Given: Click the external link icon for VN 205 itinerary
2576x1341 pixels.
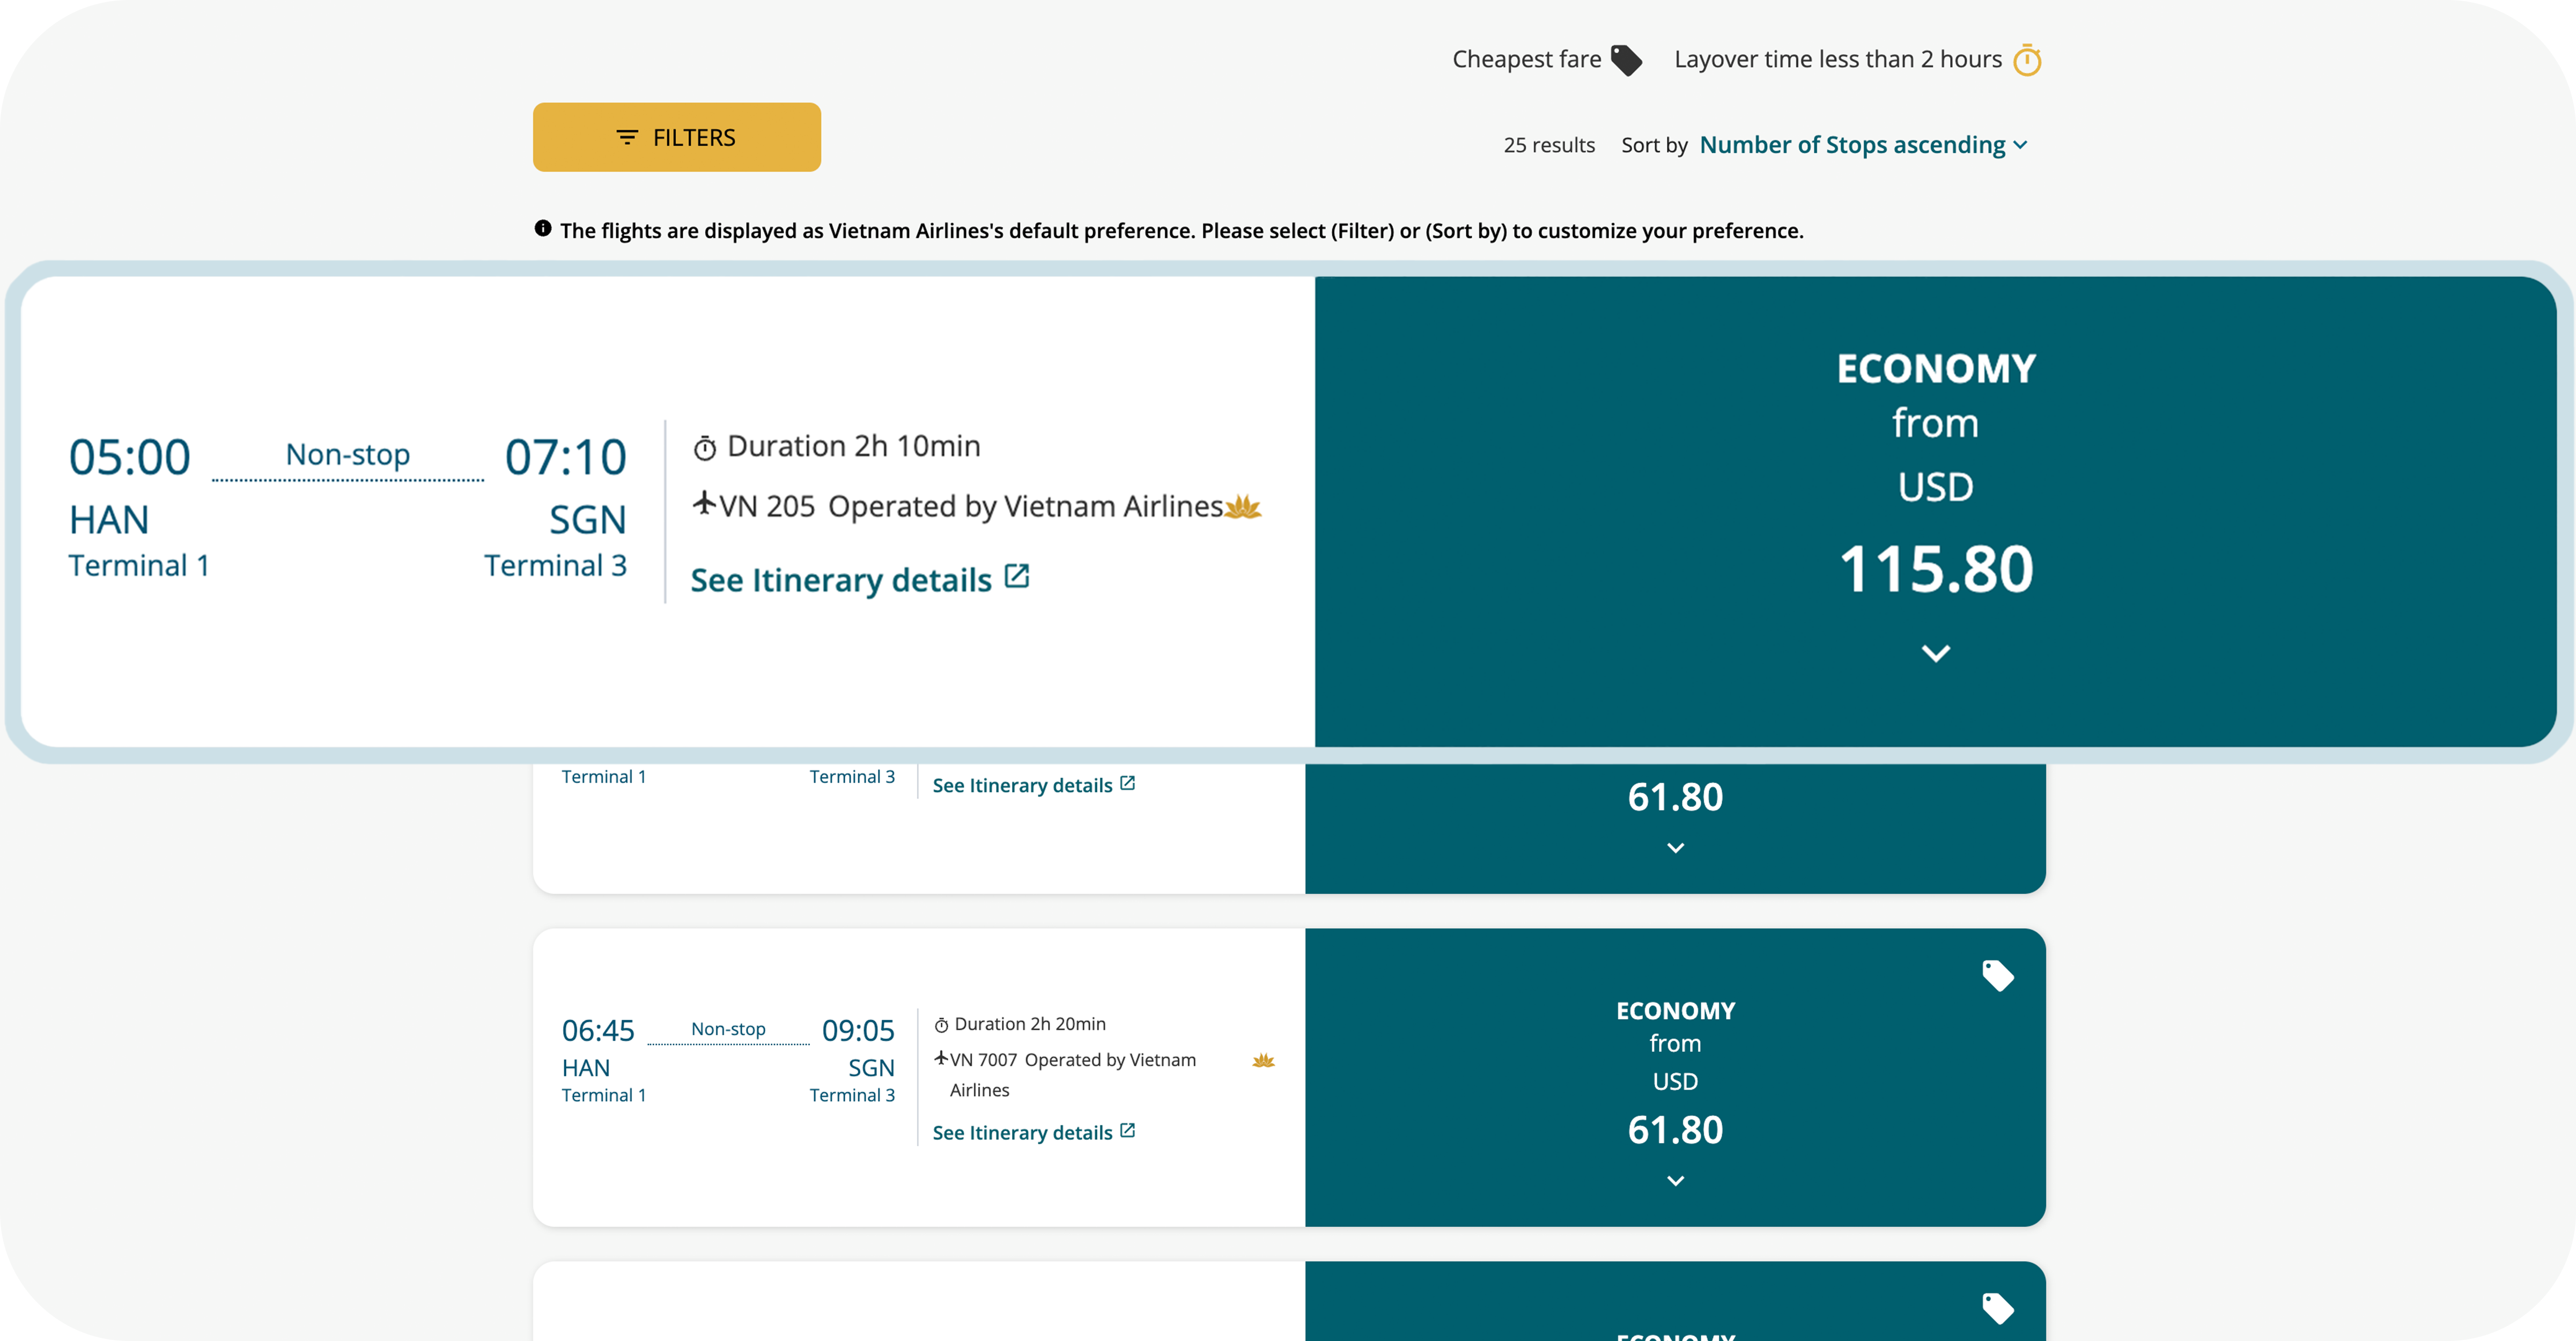Looking at the screenshot, I should point(1017,577).
